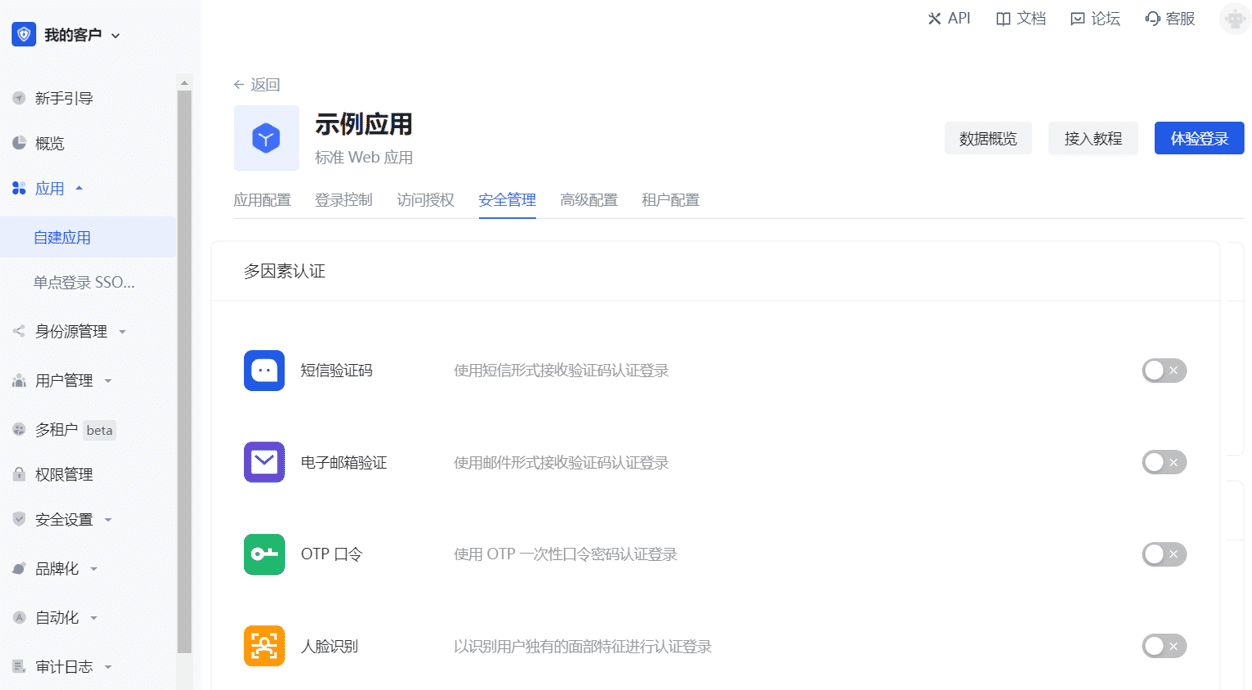Click the shield logo next to 我的客户
Screen dimensions: 1252x690
click(x=24, y=35)
